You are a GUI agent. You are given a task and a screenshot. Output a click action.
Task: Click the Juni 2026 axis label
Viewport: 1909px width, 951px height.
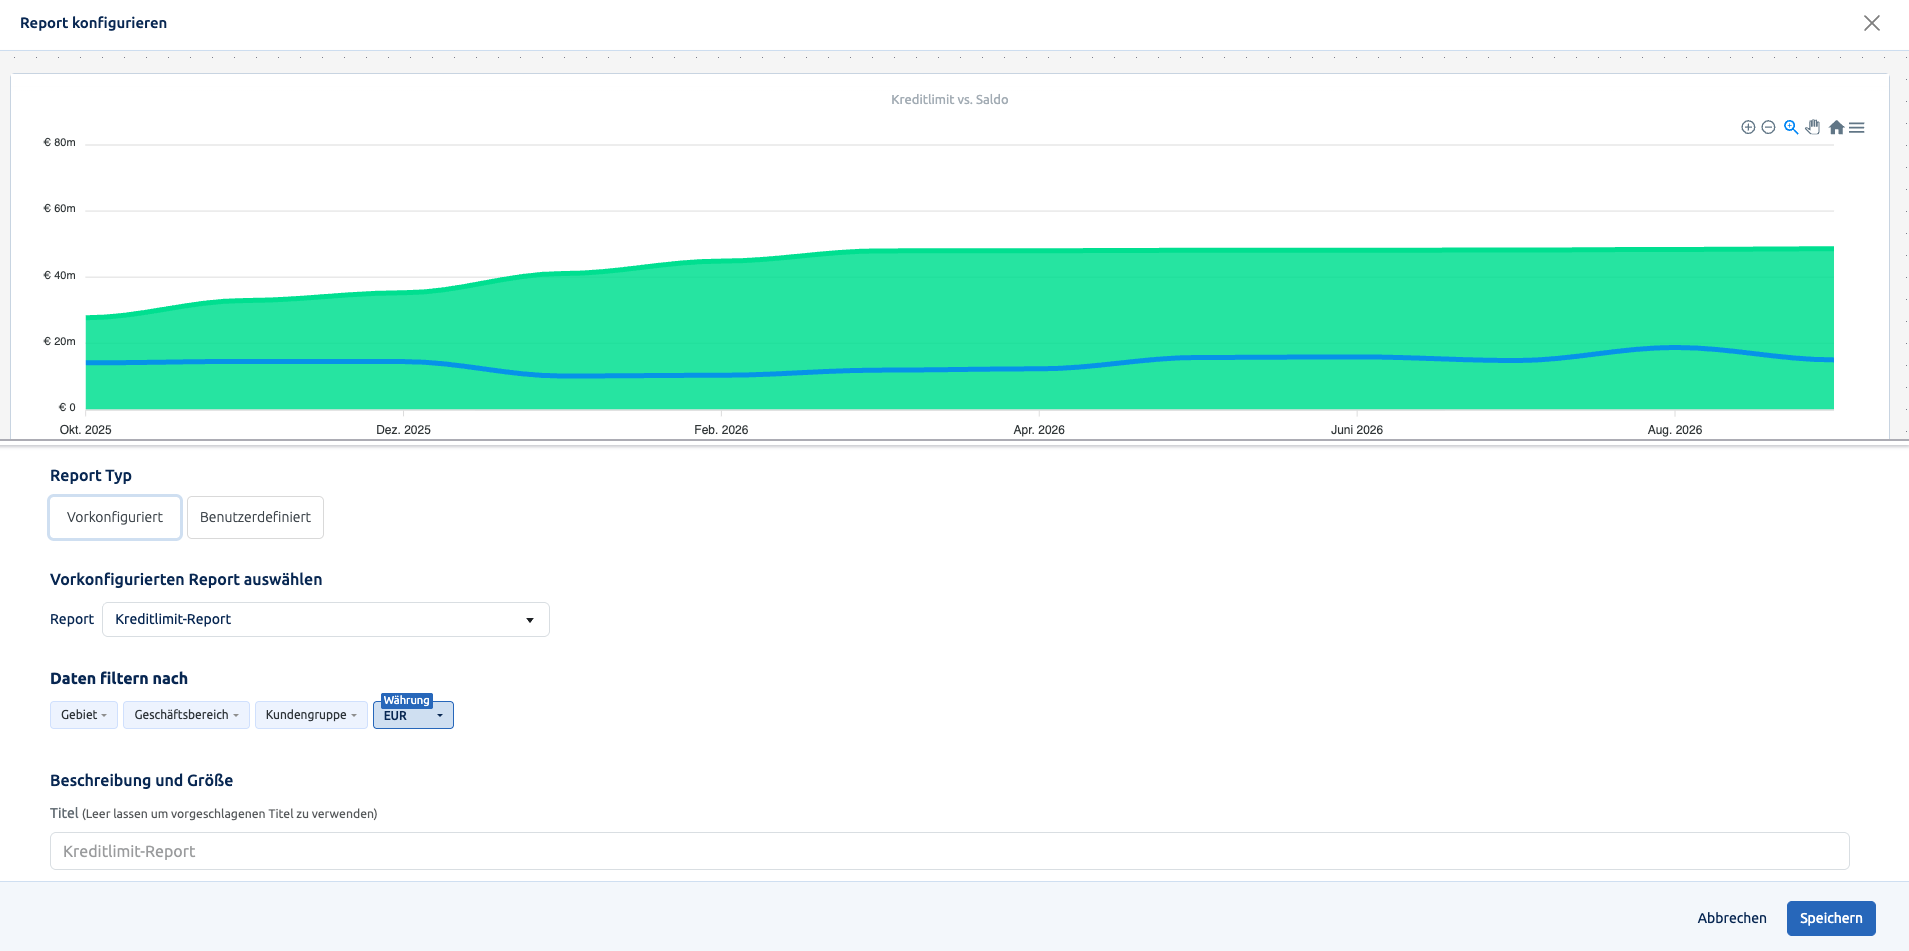(x=1357, y=430)
